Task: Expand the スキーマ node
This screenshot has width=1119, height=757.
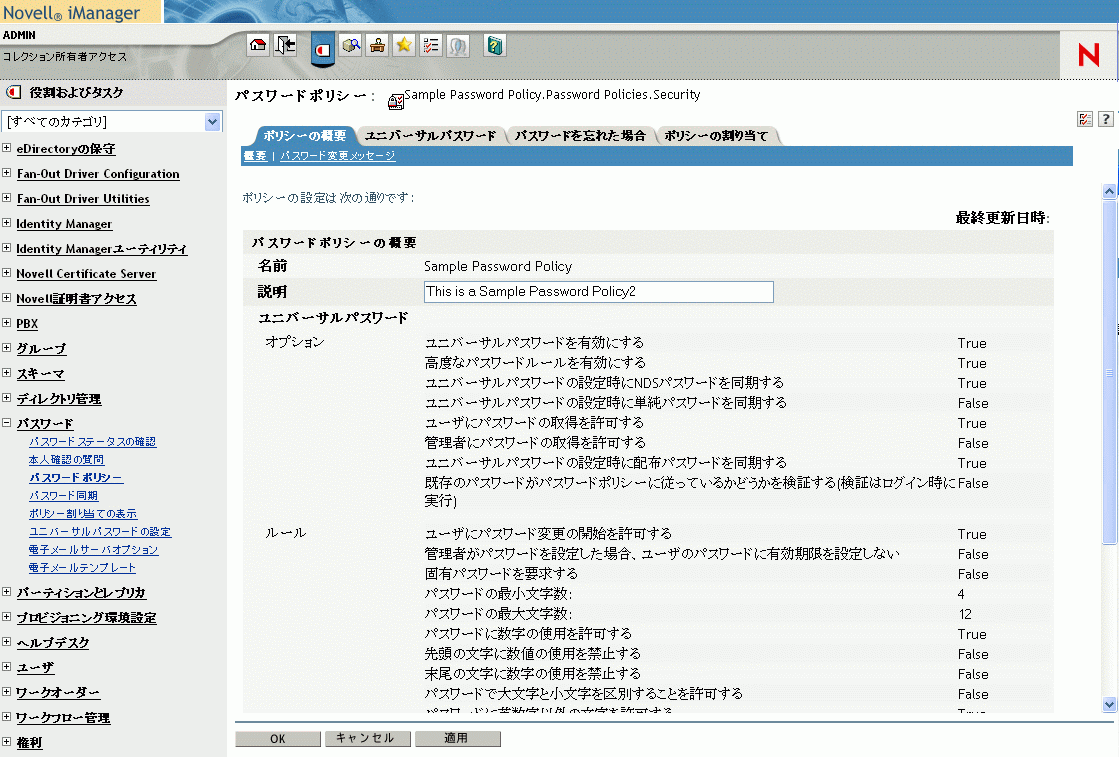Action: click(6, 372)
